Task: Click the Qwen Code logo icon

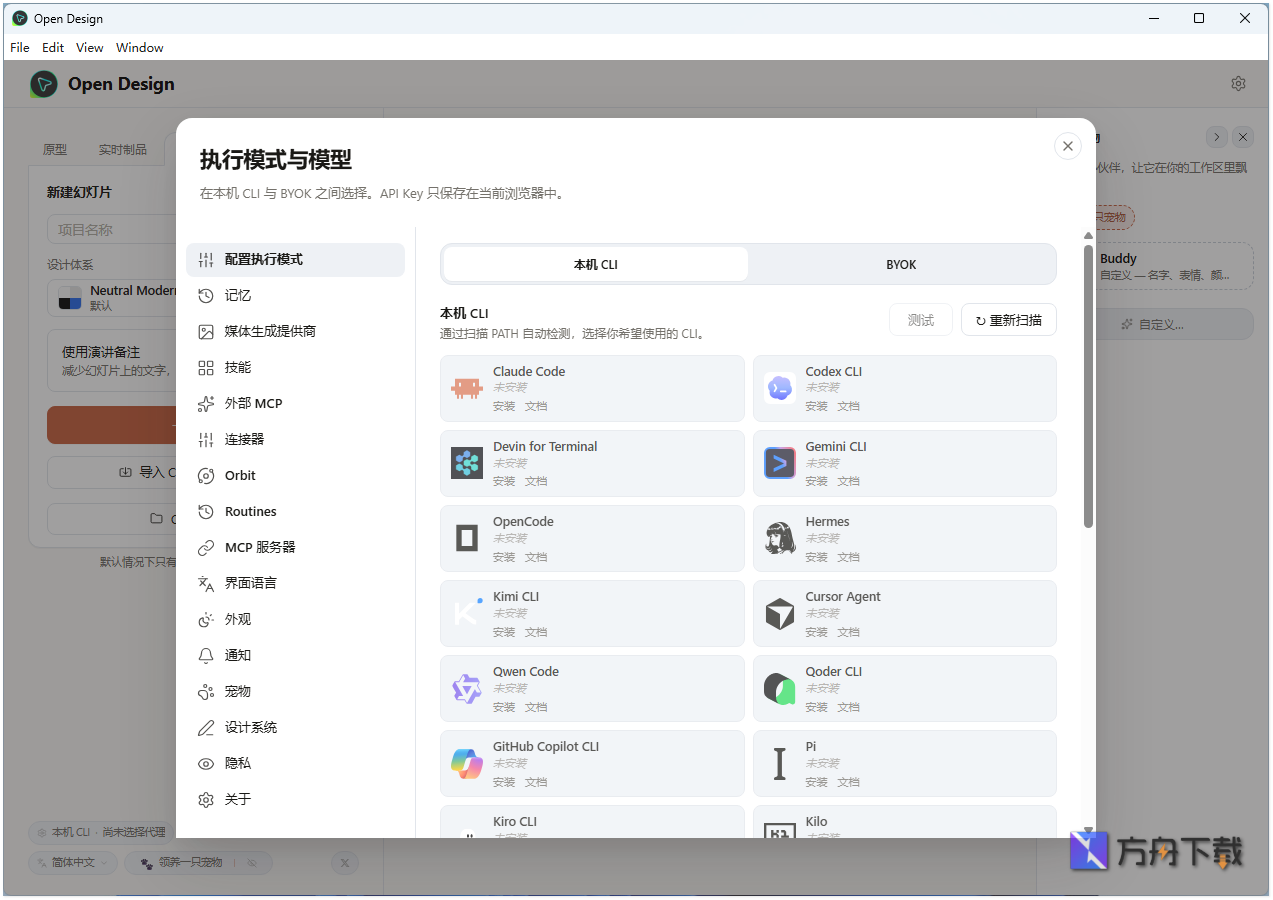Action: 467,688
